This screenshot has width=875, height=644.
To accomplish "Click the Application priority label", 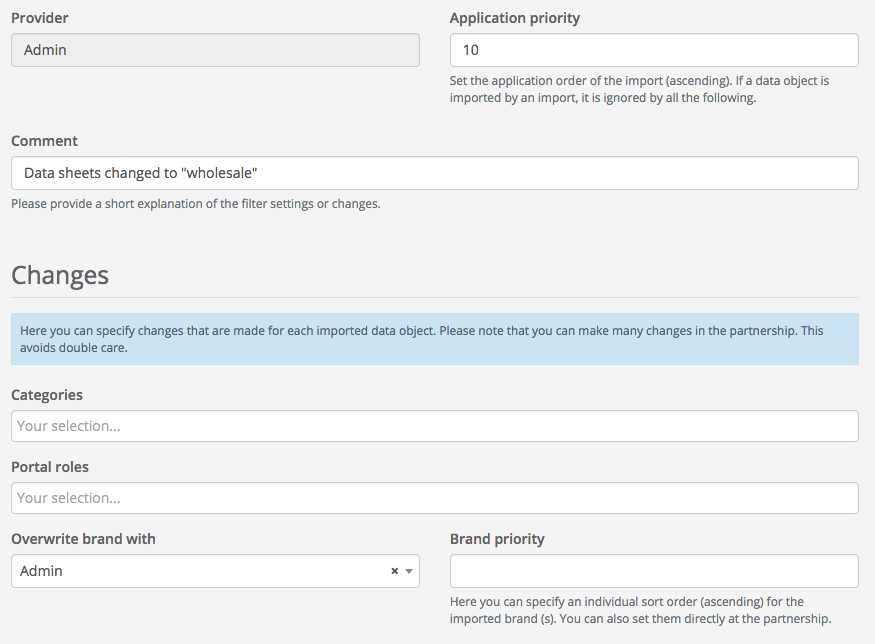I will (x=514, y=18).
